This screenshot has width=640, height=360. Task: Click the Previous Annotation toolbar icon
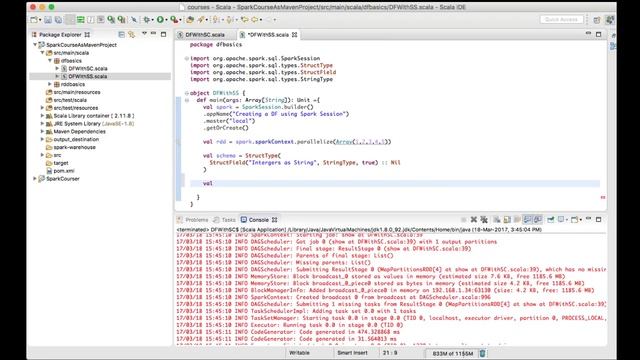(x=230, y=19)
